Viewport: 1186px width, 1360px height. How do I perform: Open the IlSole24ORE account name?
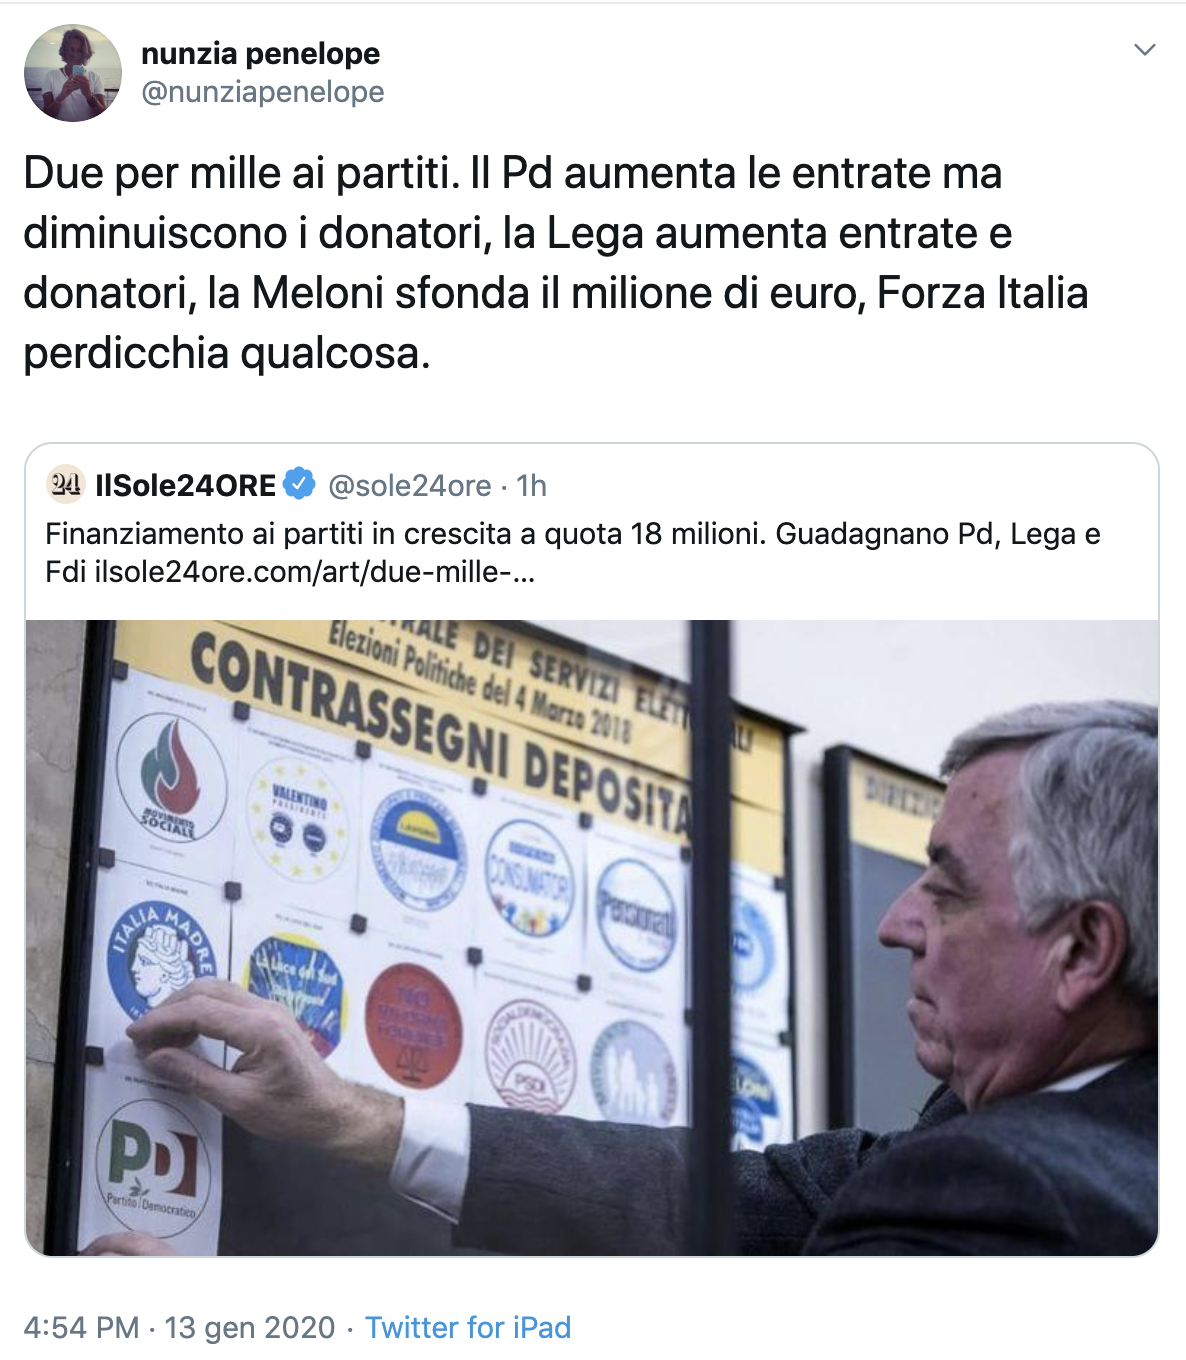(x=185, y=485)
